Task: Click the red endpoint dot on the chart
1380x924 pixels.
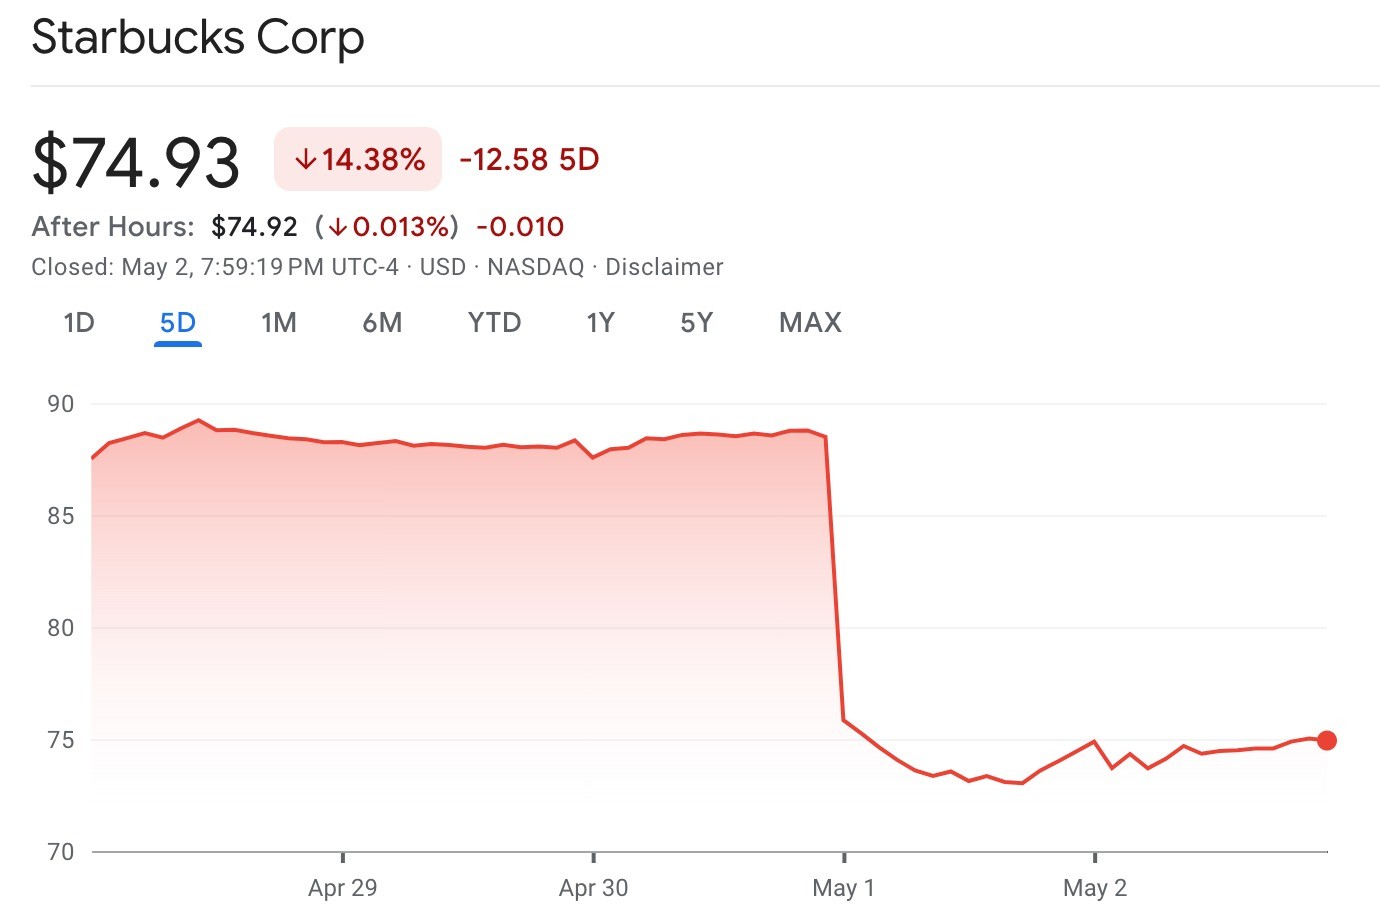Action: tap(1327, 741)
